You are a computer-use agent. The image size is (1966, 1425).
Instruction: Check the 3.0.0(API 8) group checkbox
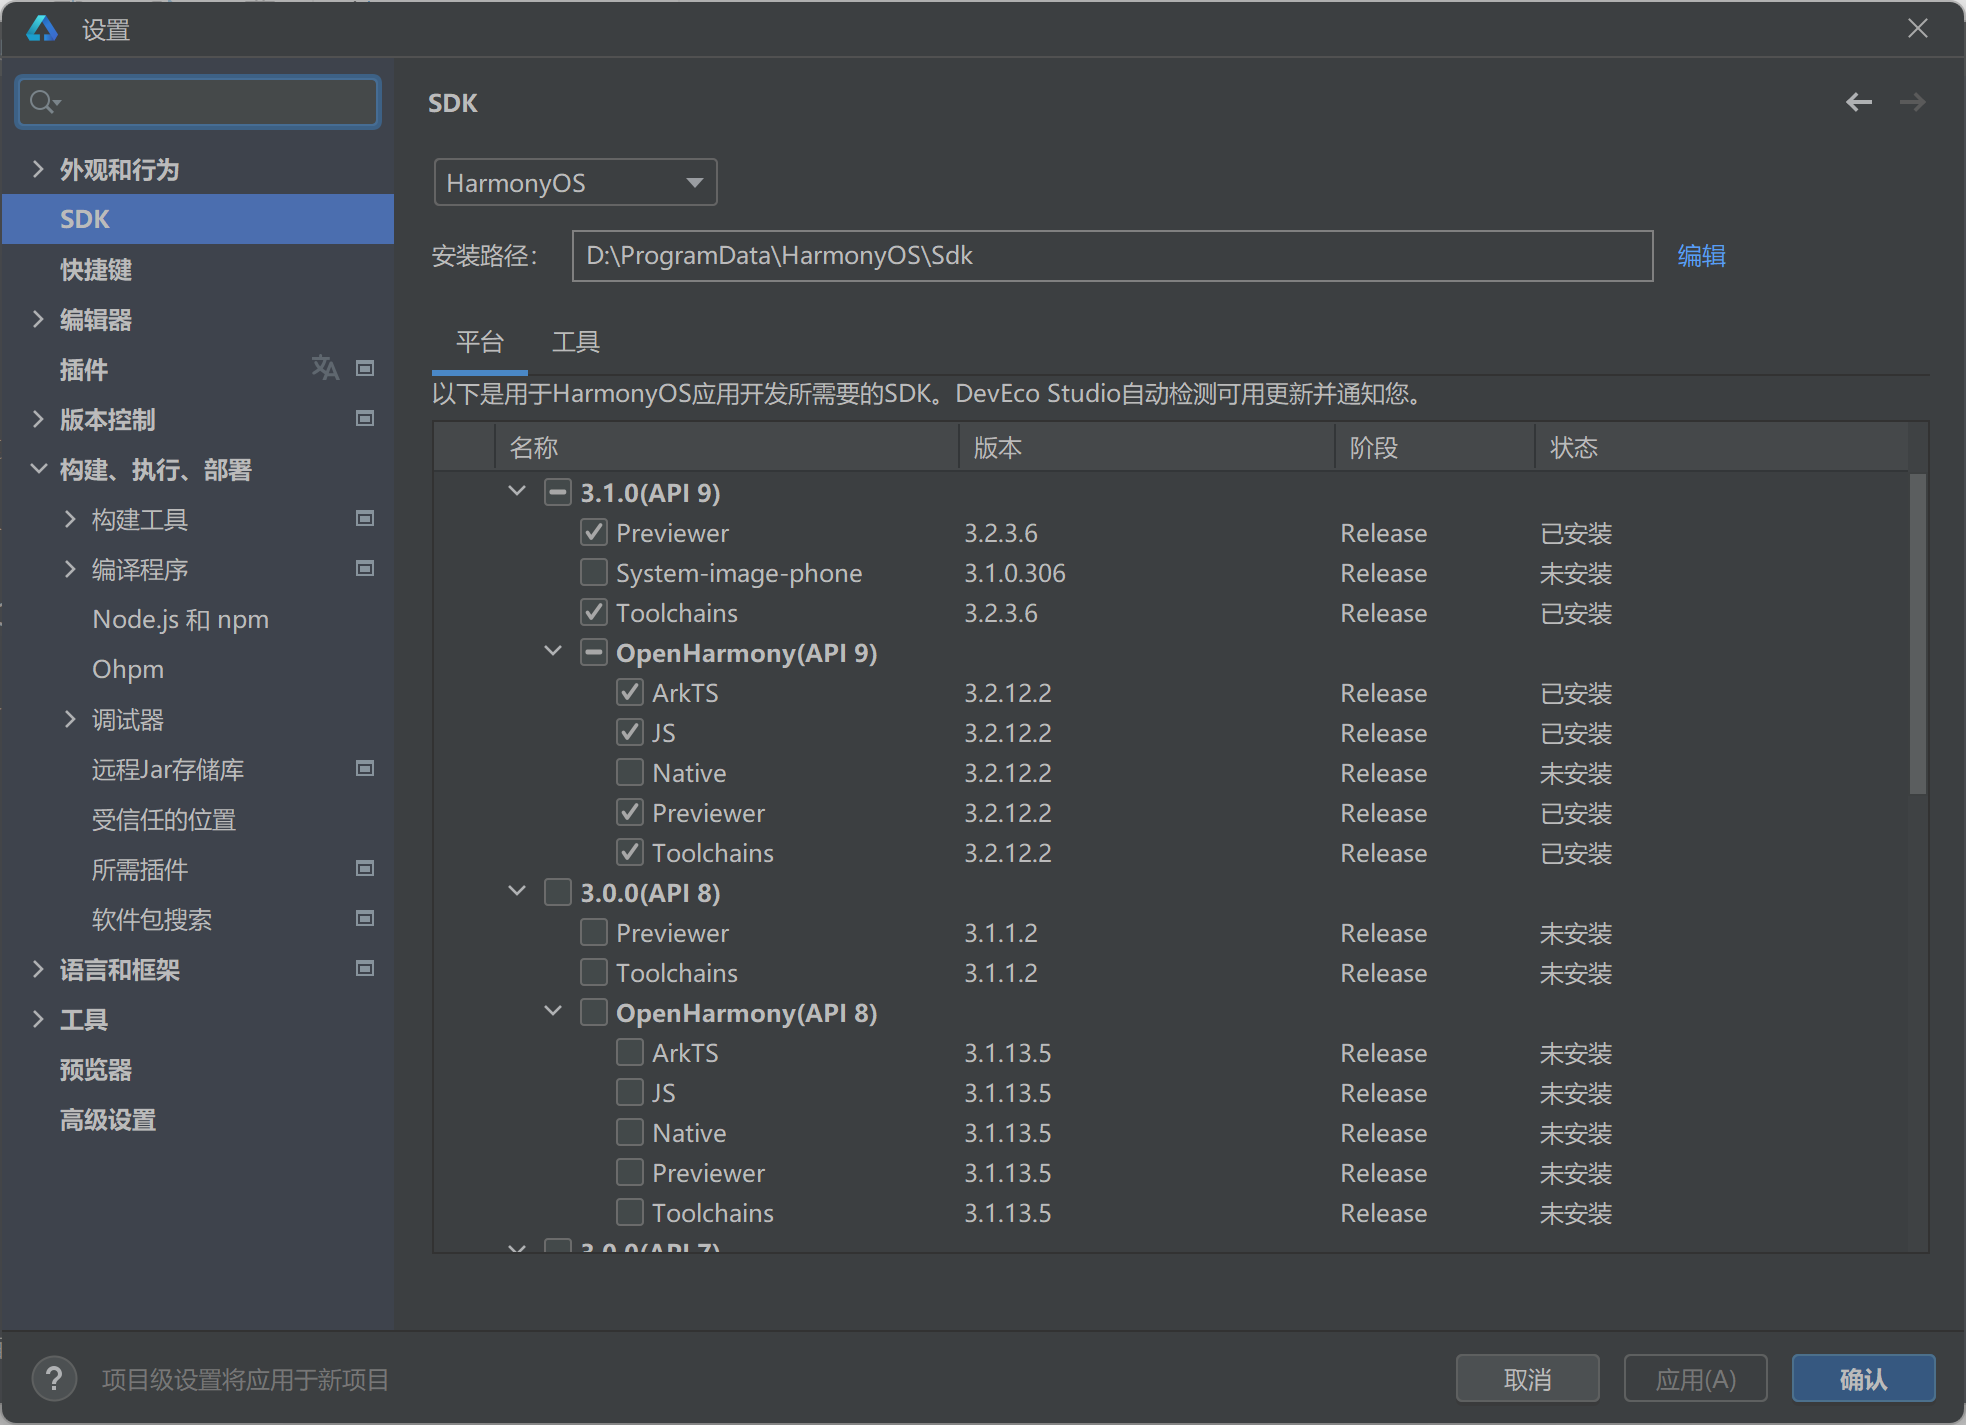click(558, 892)
